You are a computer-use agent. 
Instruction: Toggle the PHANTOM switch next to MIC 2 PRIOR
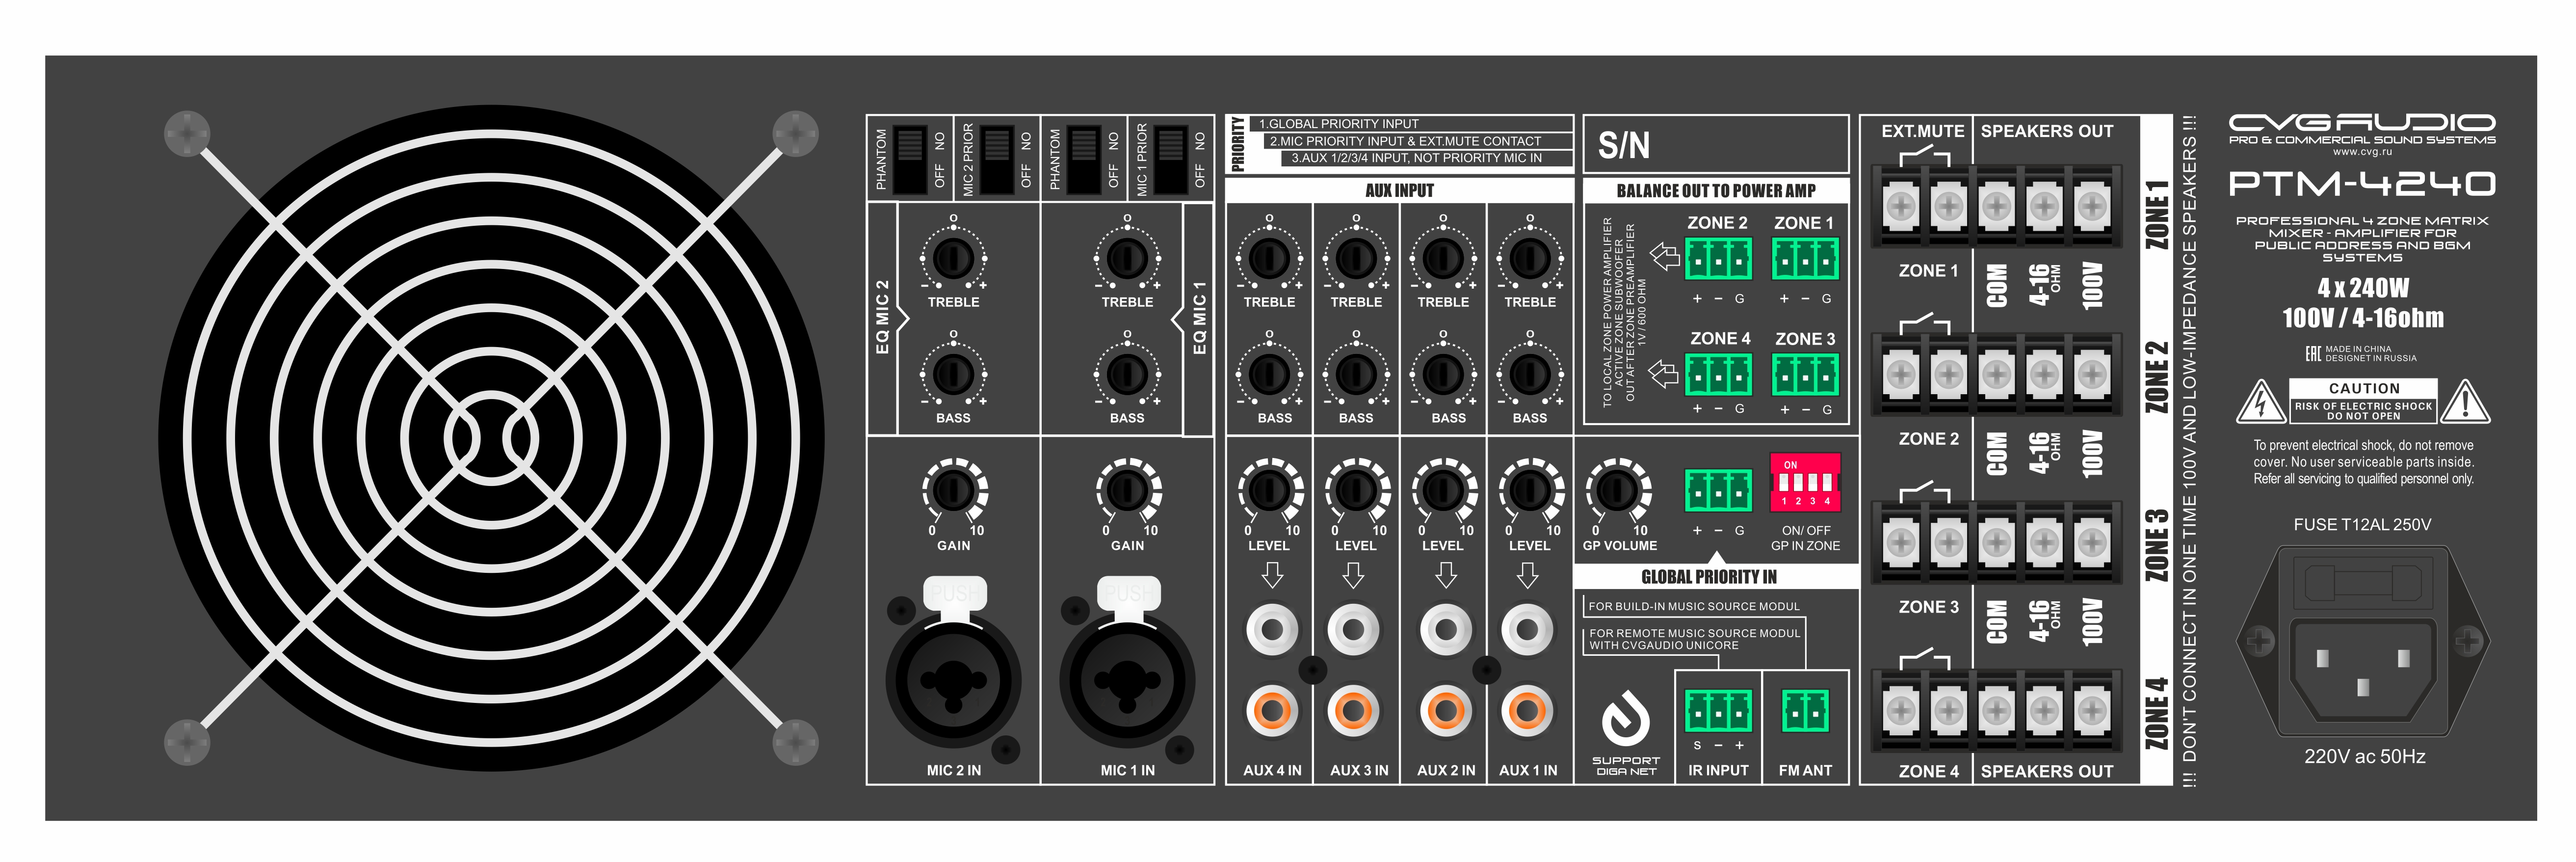(x=909, y=160)
